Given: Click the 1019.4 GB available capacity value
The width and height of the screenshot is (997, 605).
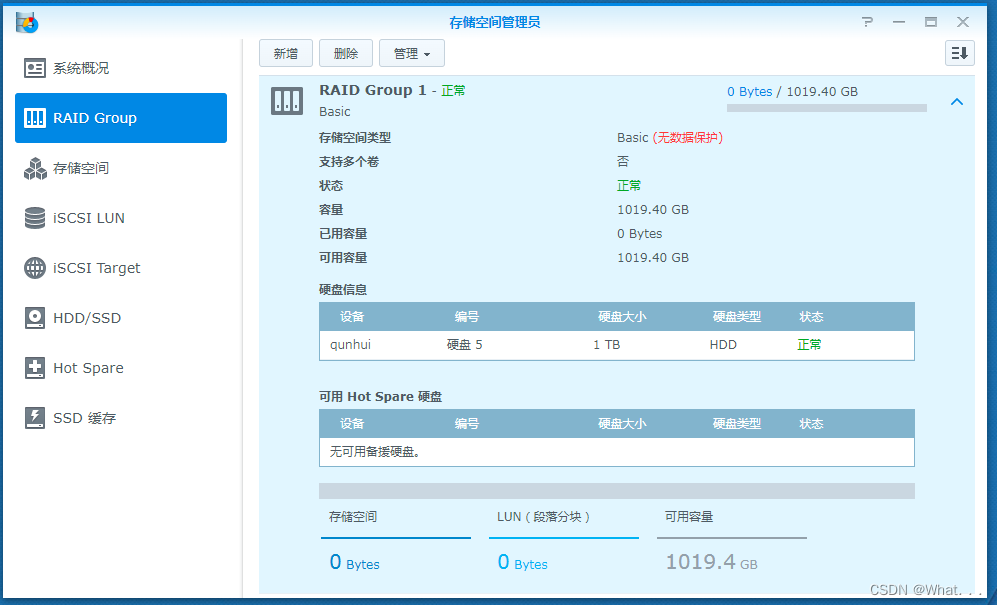Looking at the screenshot, I should 712,562.
